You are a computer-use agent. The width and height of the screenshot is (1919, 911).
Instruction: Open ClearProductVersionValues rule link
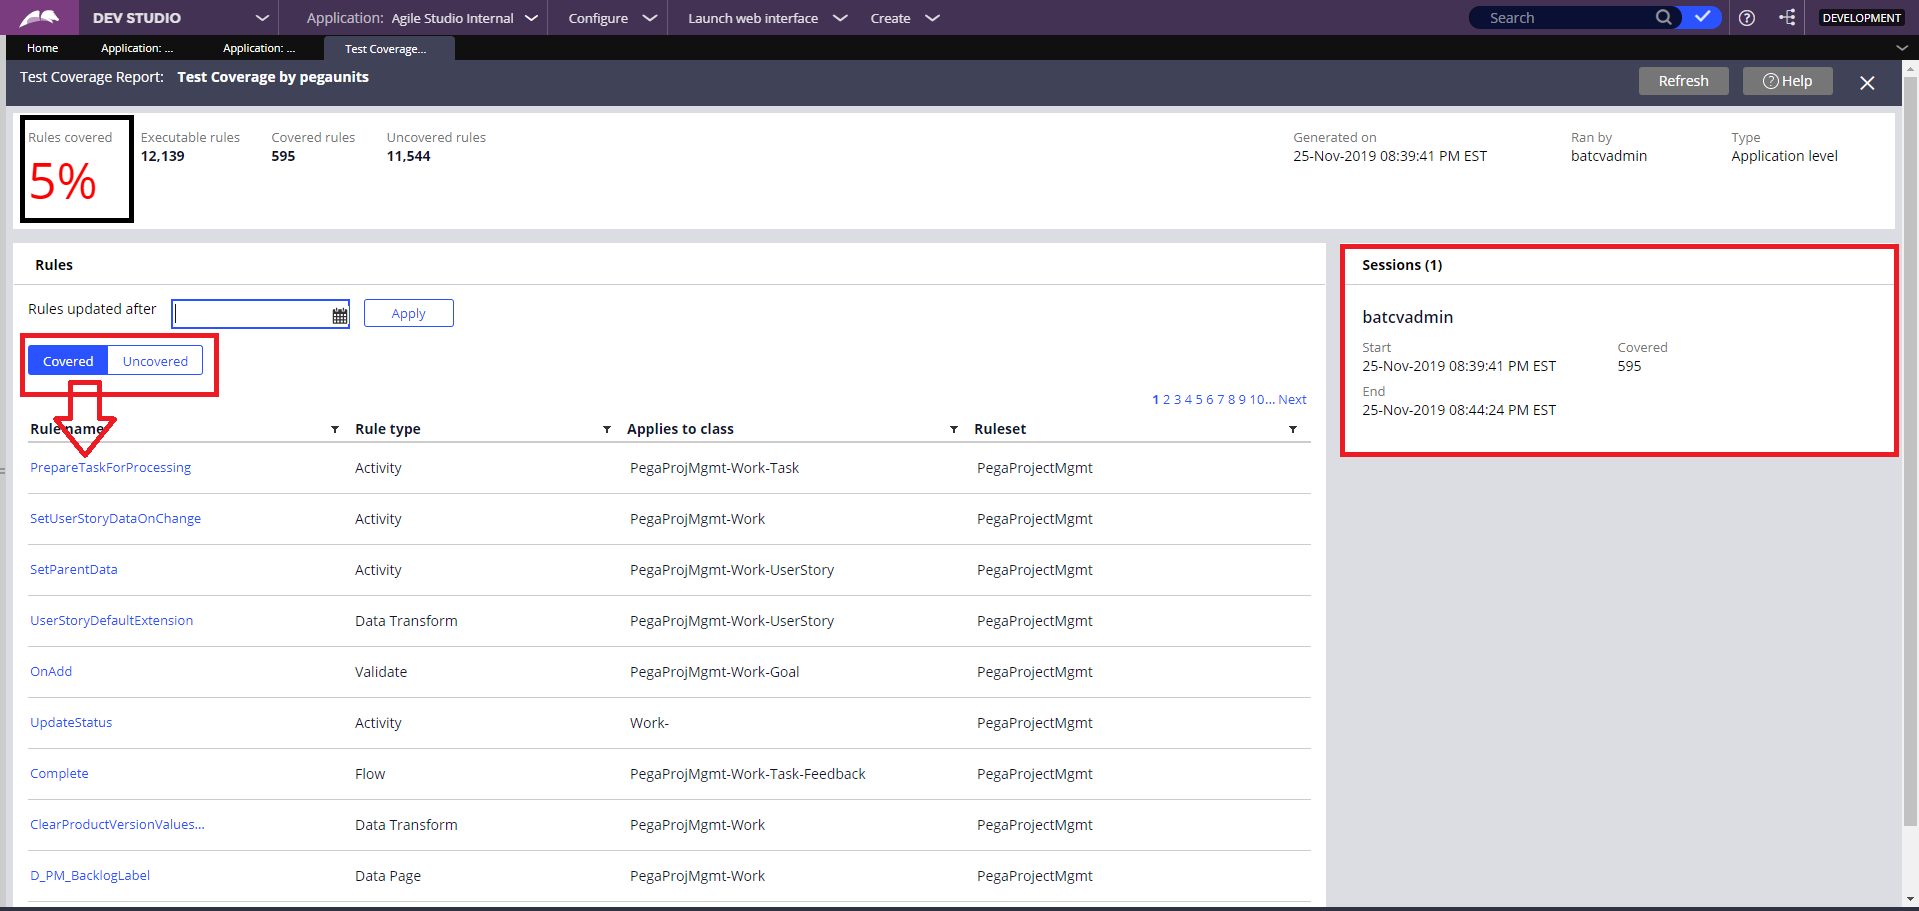coord(117,824)
